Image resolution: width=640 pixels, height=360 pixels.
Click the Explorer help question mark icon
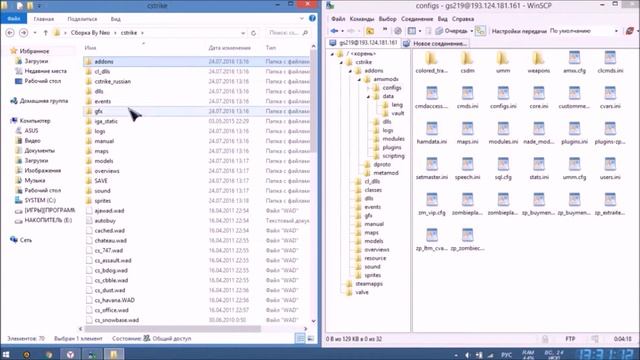pos(312,18)
